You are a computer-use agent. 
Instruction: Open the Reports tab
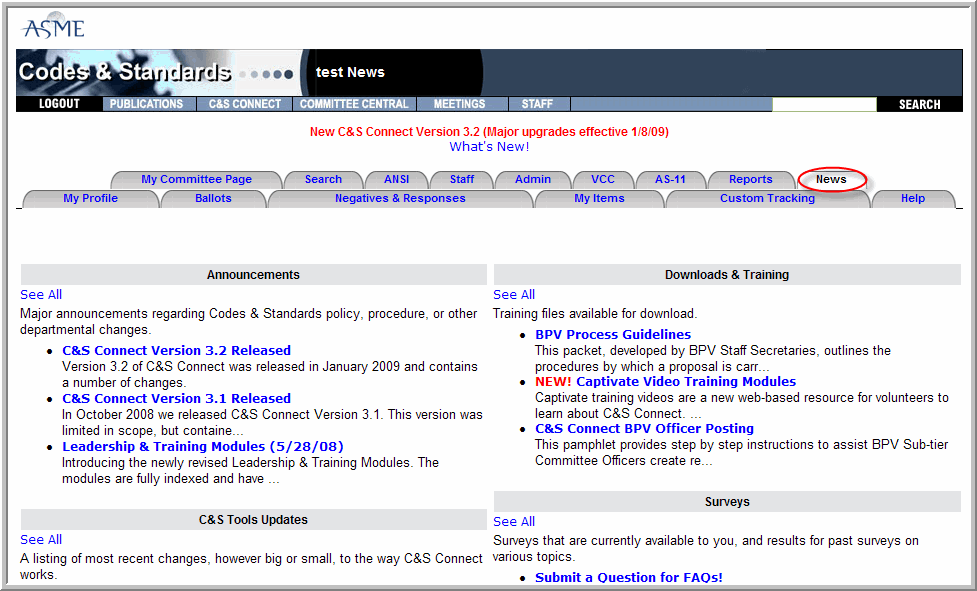[750, 179]
